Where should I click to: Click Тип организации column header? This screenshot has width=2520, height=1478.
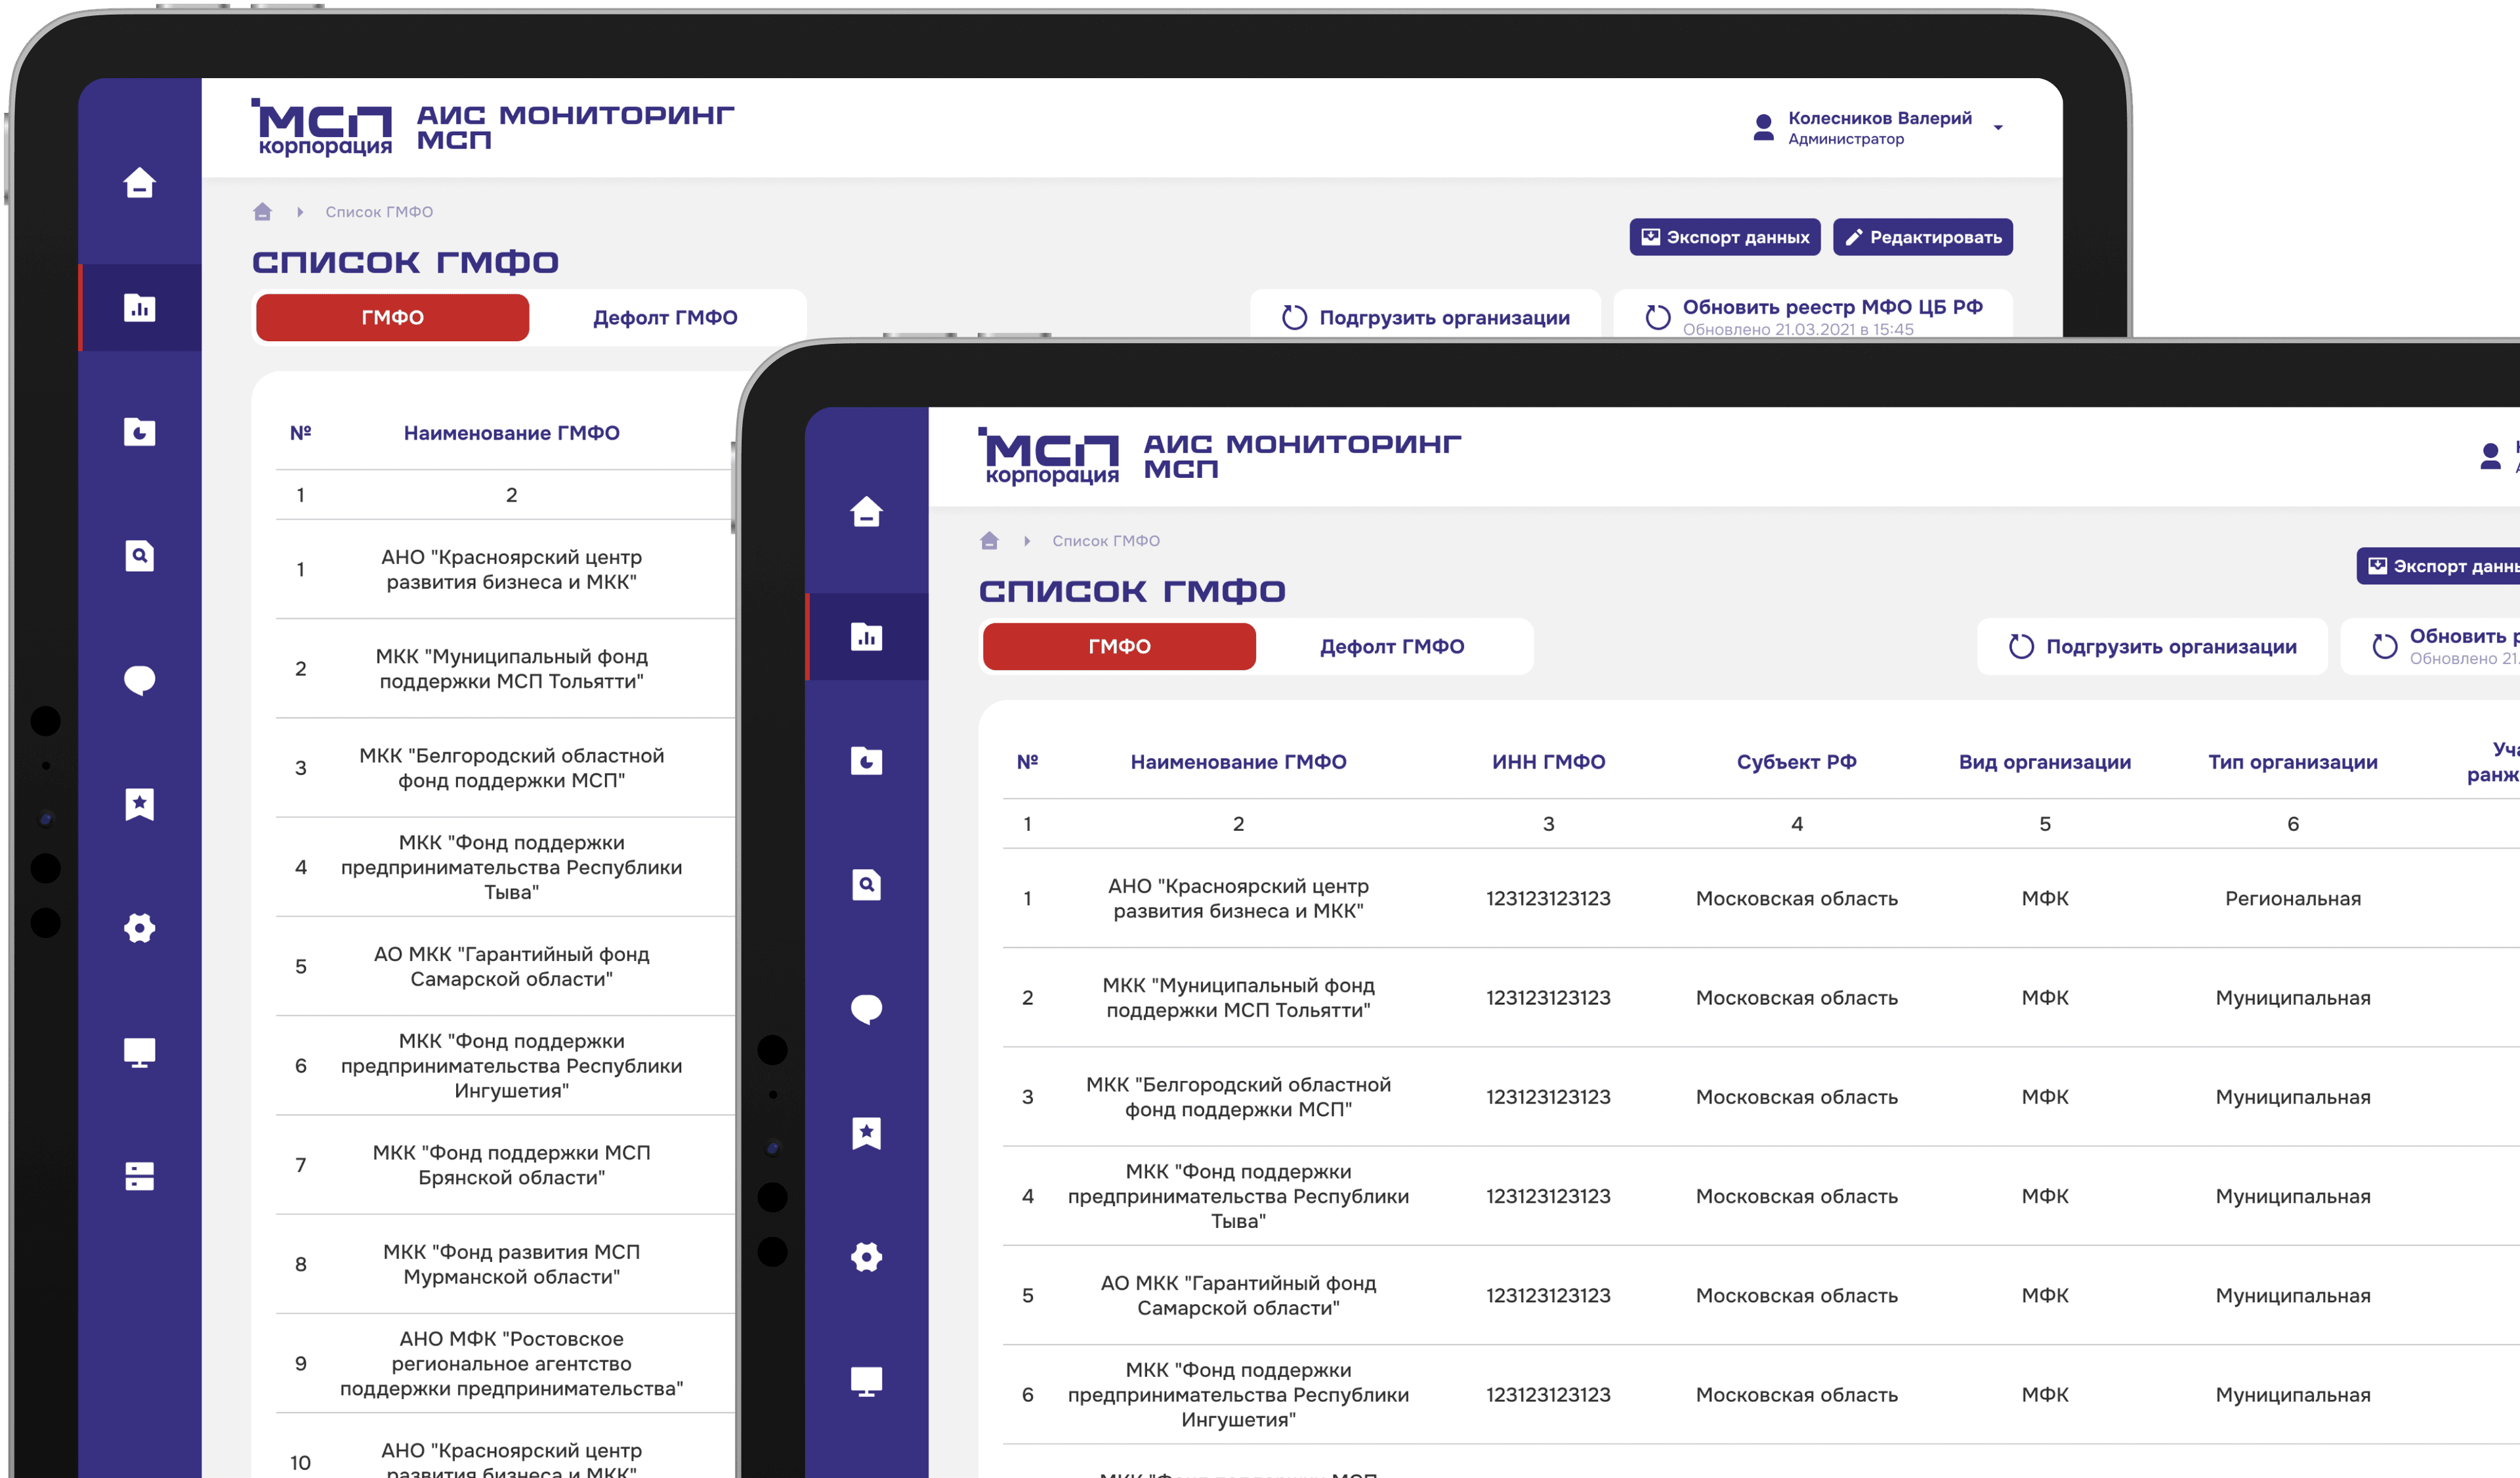tap(2292, 762)
